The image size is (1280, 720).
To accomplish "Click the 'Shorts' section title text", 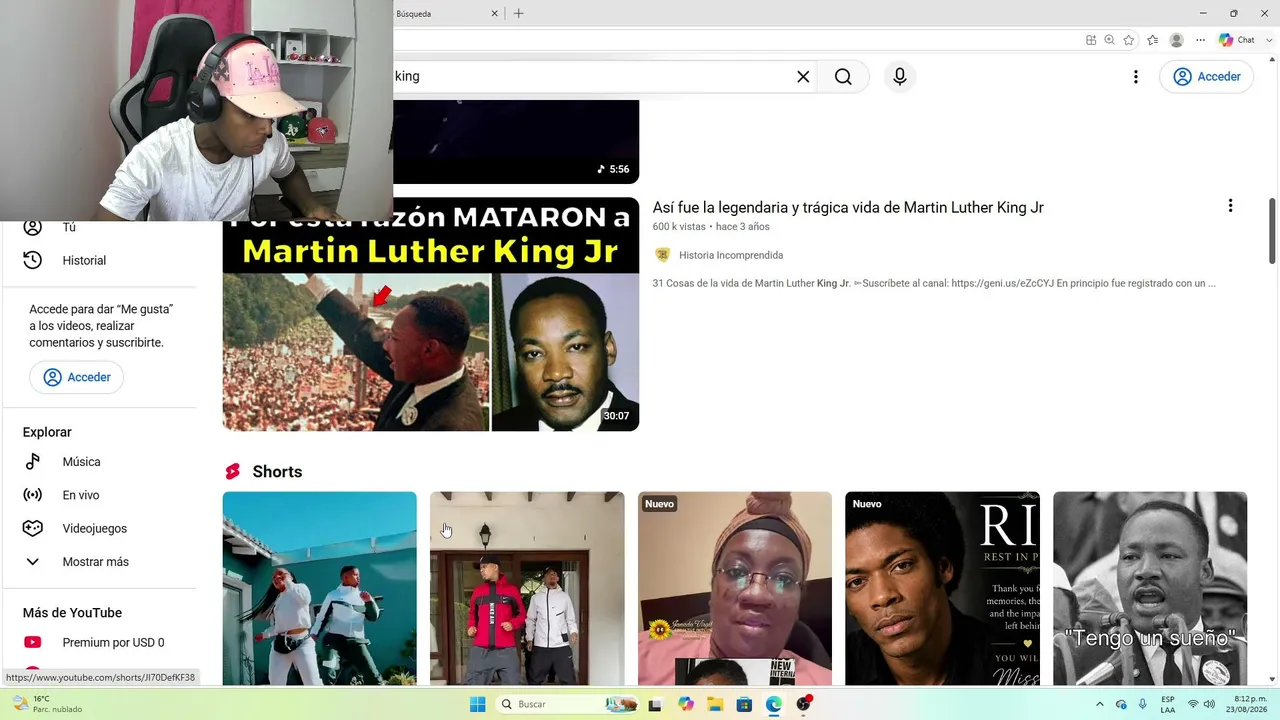I will pos(277,472).
